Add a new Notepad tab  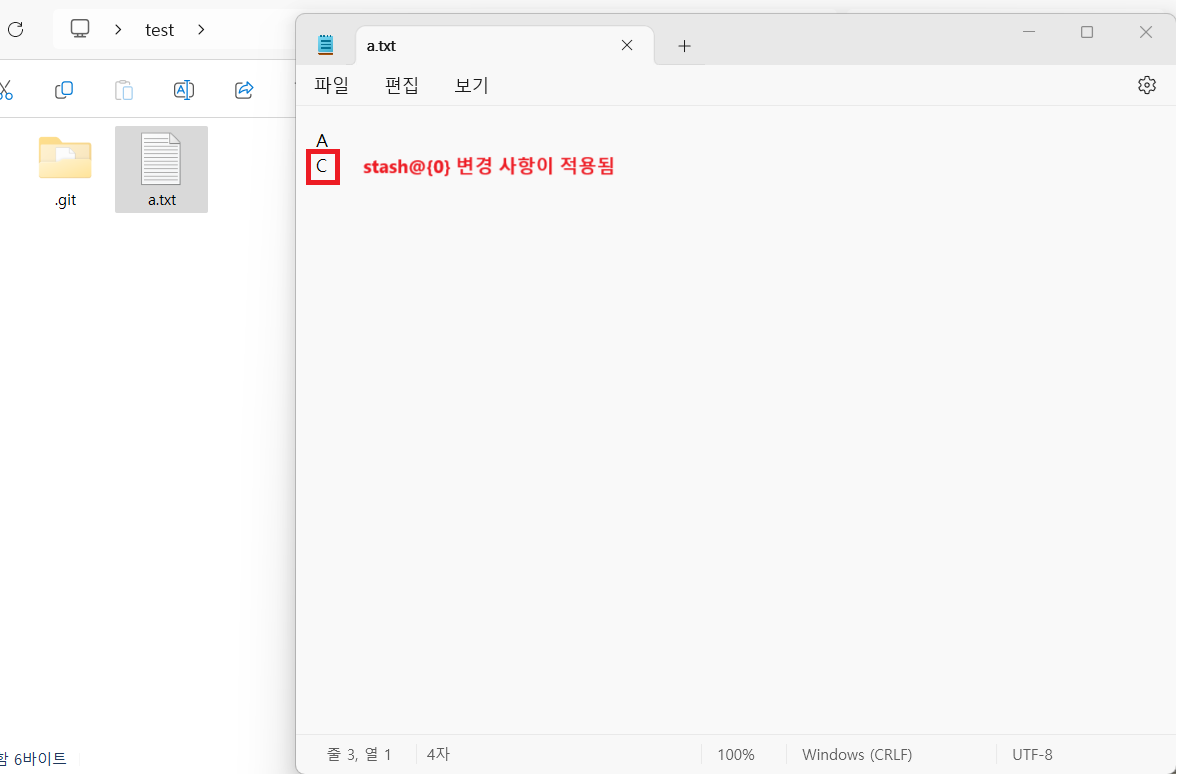tap(684, 46)
